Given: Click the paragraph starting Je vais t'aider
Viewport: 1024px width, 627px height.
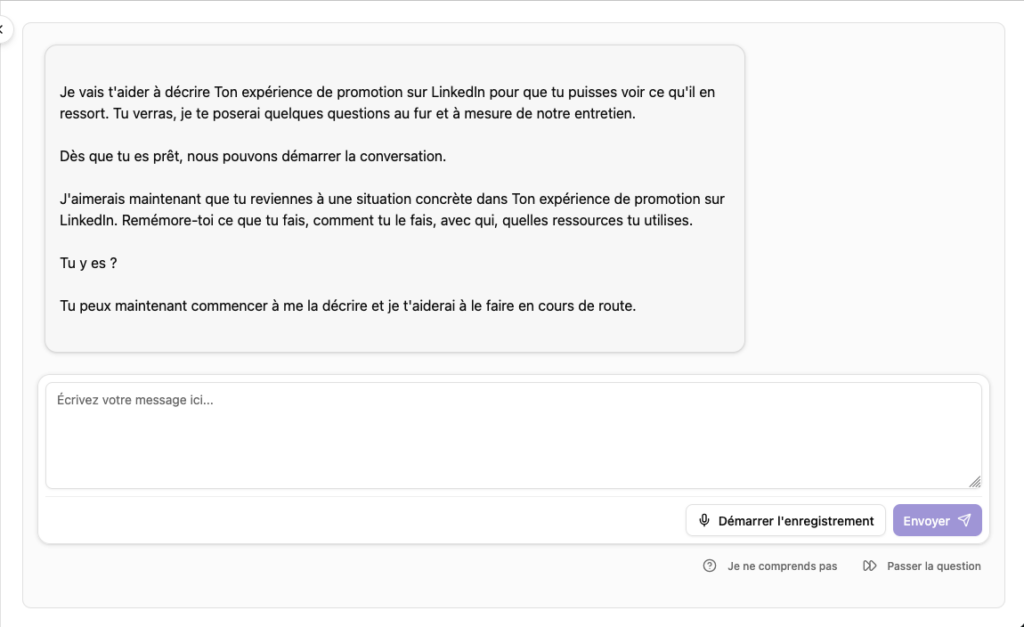Looking at the screenshot, I should [x=387, y=103].
